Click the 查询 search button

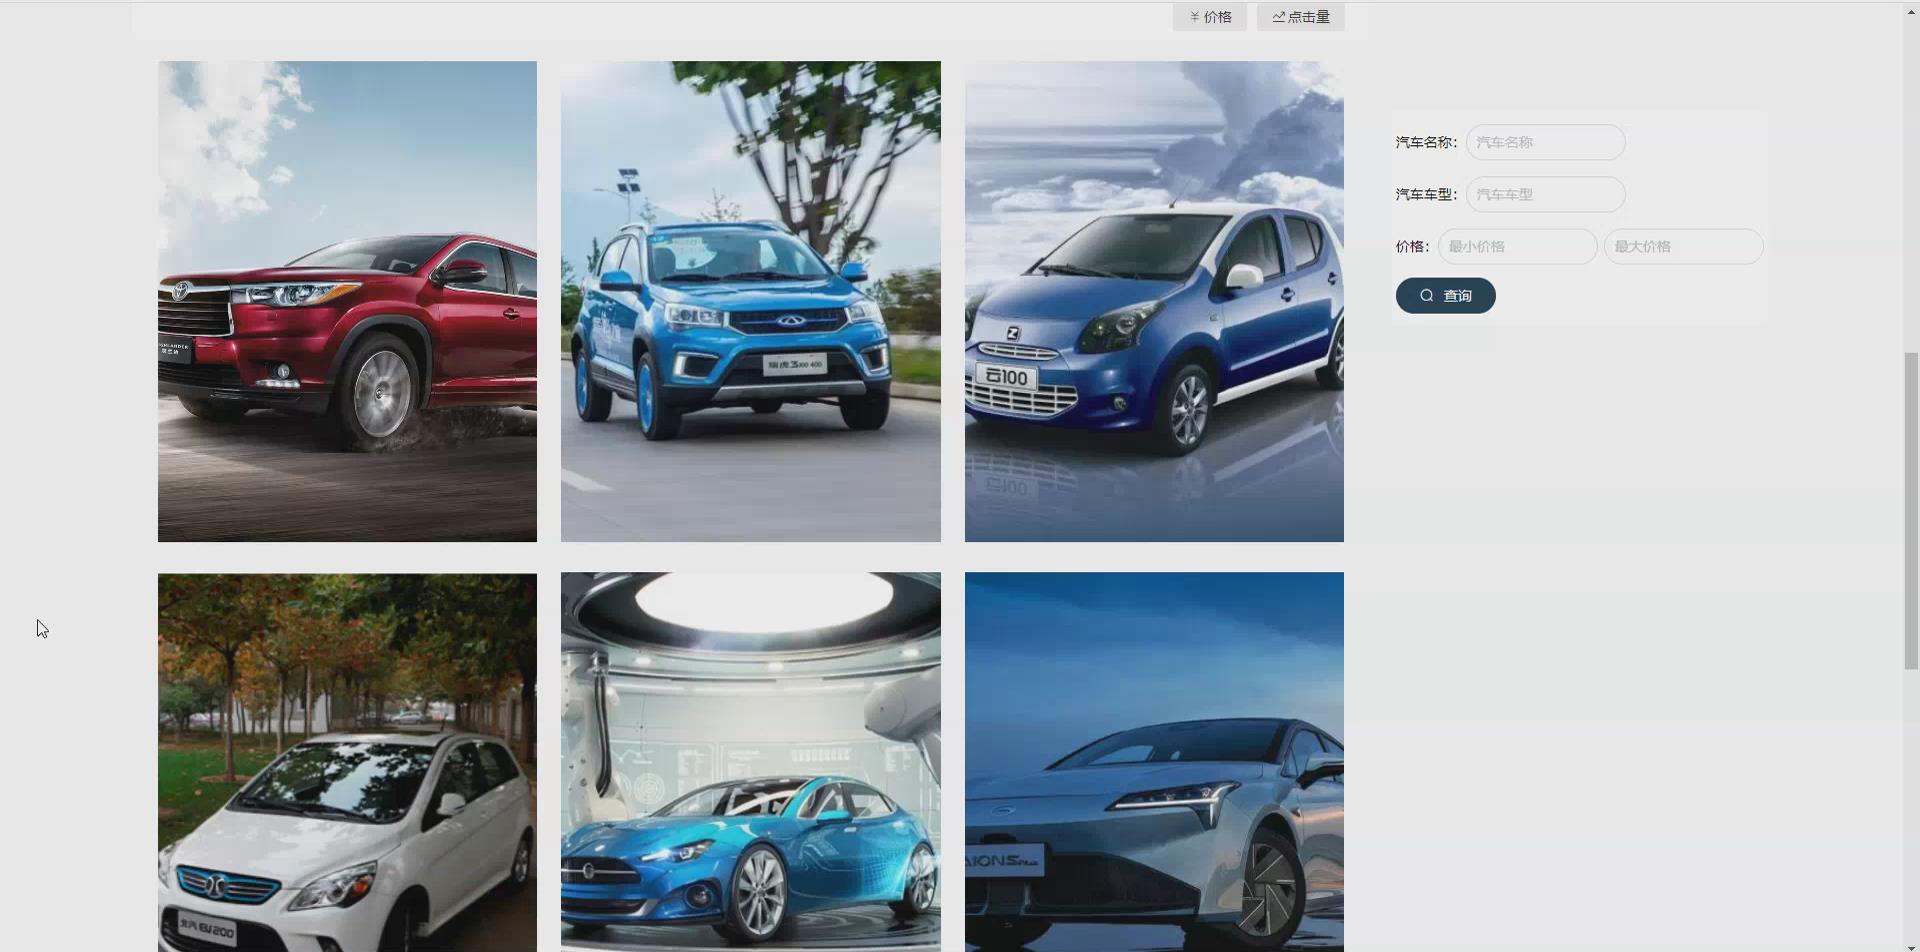pos(1445,295)
